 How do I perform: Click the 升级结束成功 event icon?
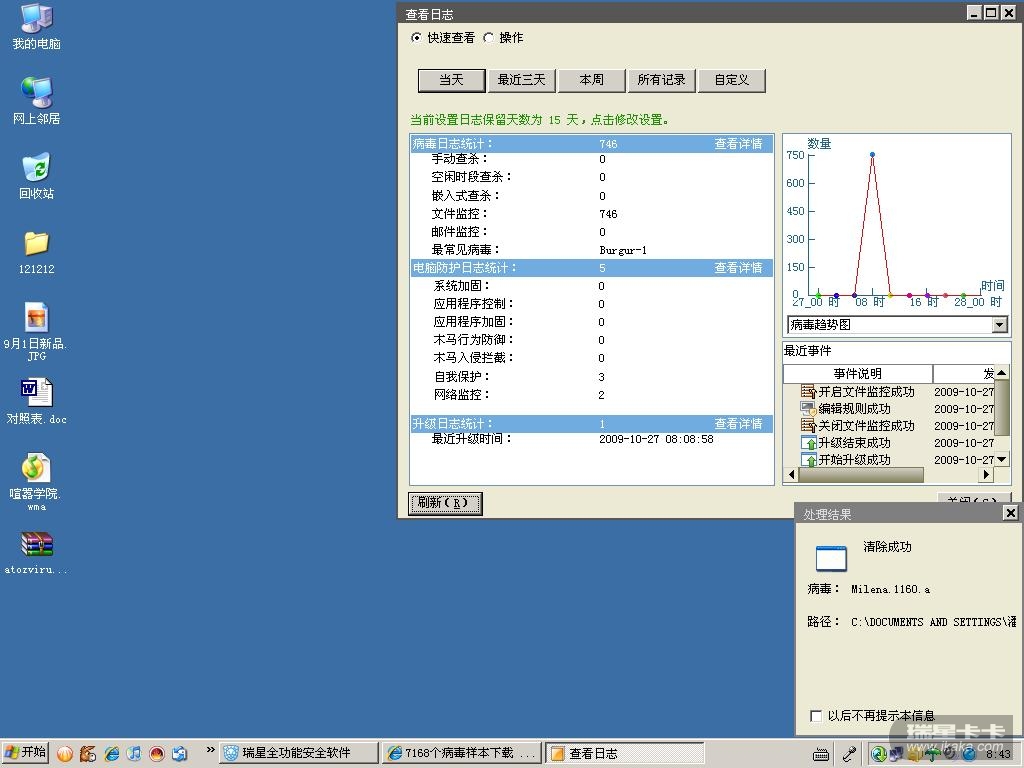click(x=809, y=443)
